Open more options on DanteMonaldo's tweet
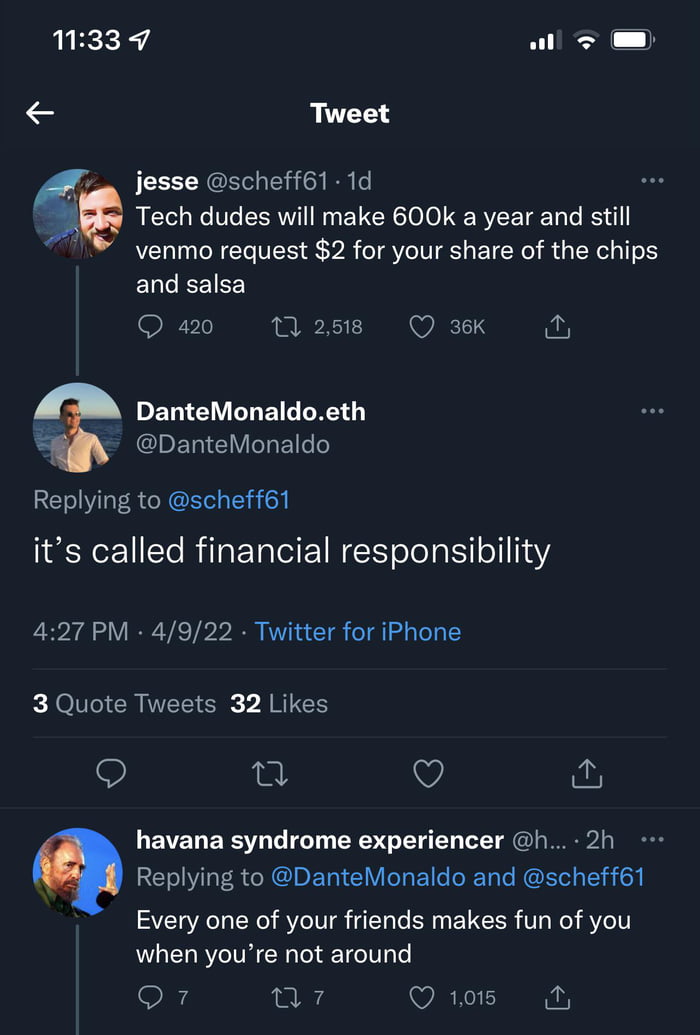This screenshot has width=700, height=1035. point(652,411)
